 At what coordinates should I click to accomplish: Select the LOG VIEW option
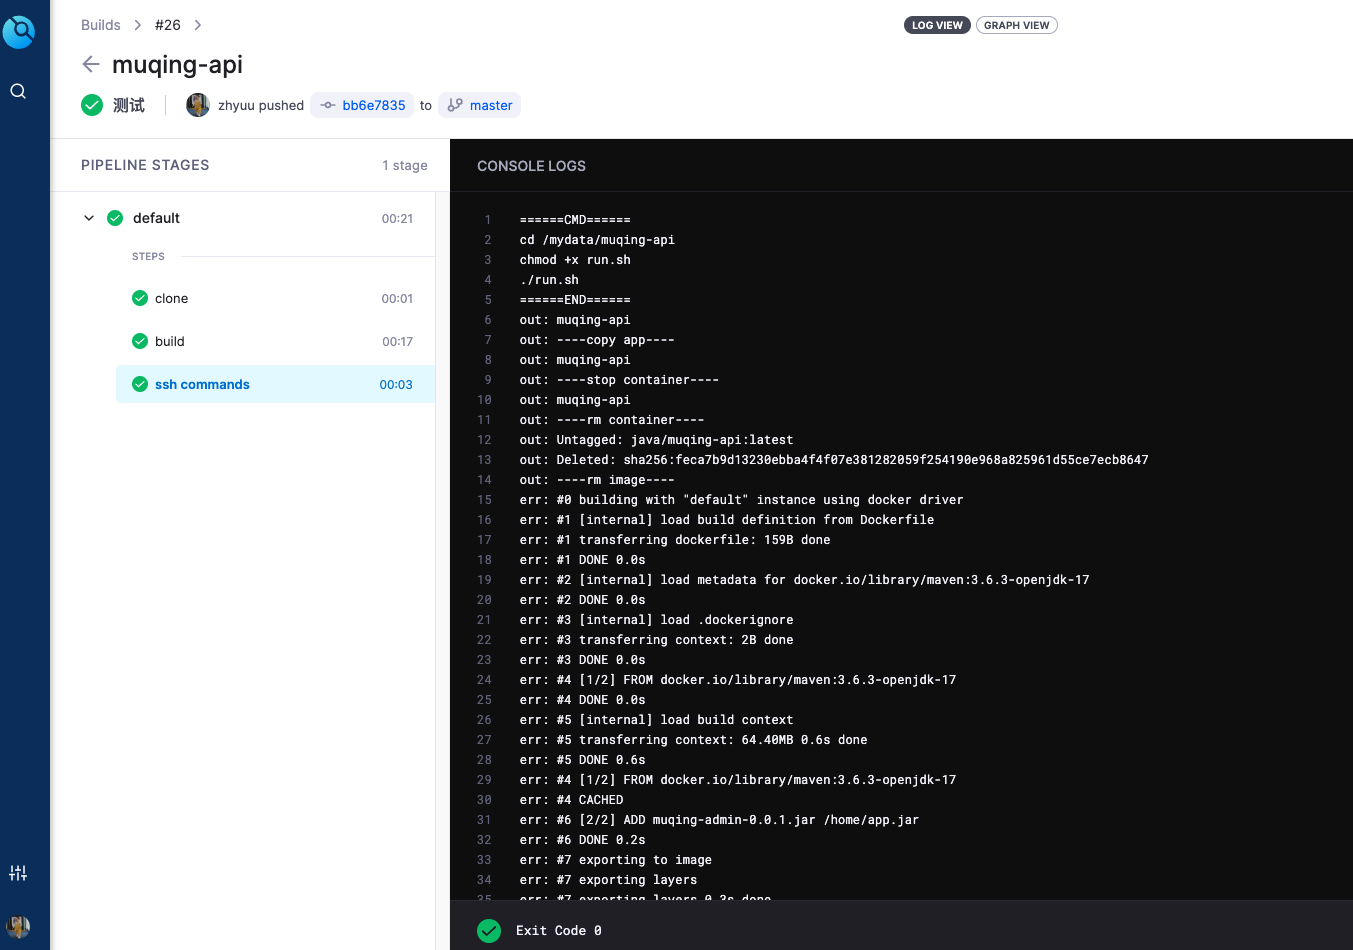[937, 25]
